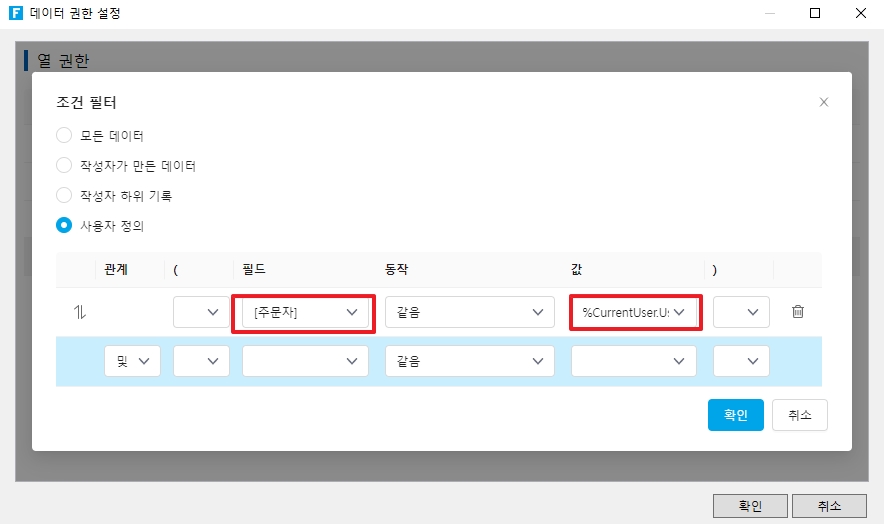Open the 및 relation dropdown
Viewport: 884px width, 524px height.
click(x=132, y=361)
